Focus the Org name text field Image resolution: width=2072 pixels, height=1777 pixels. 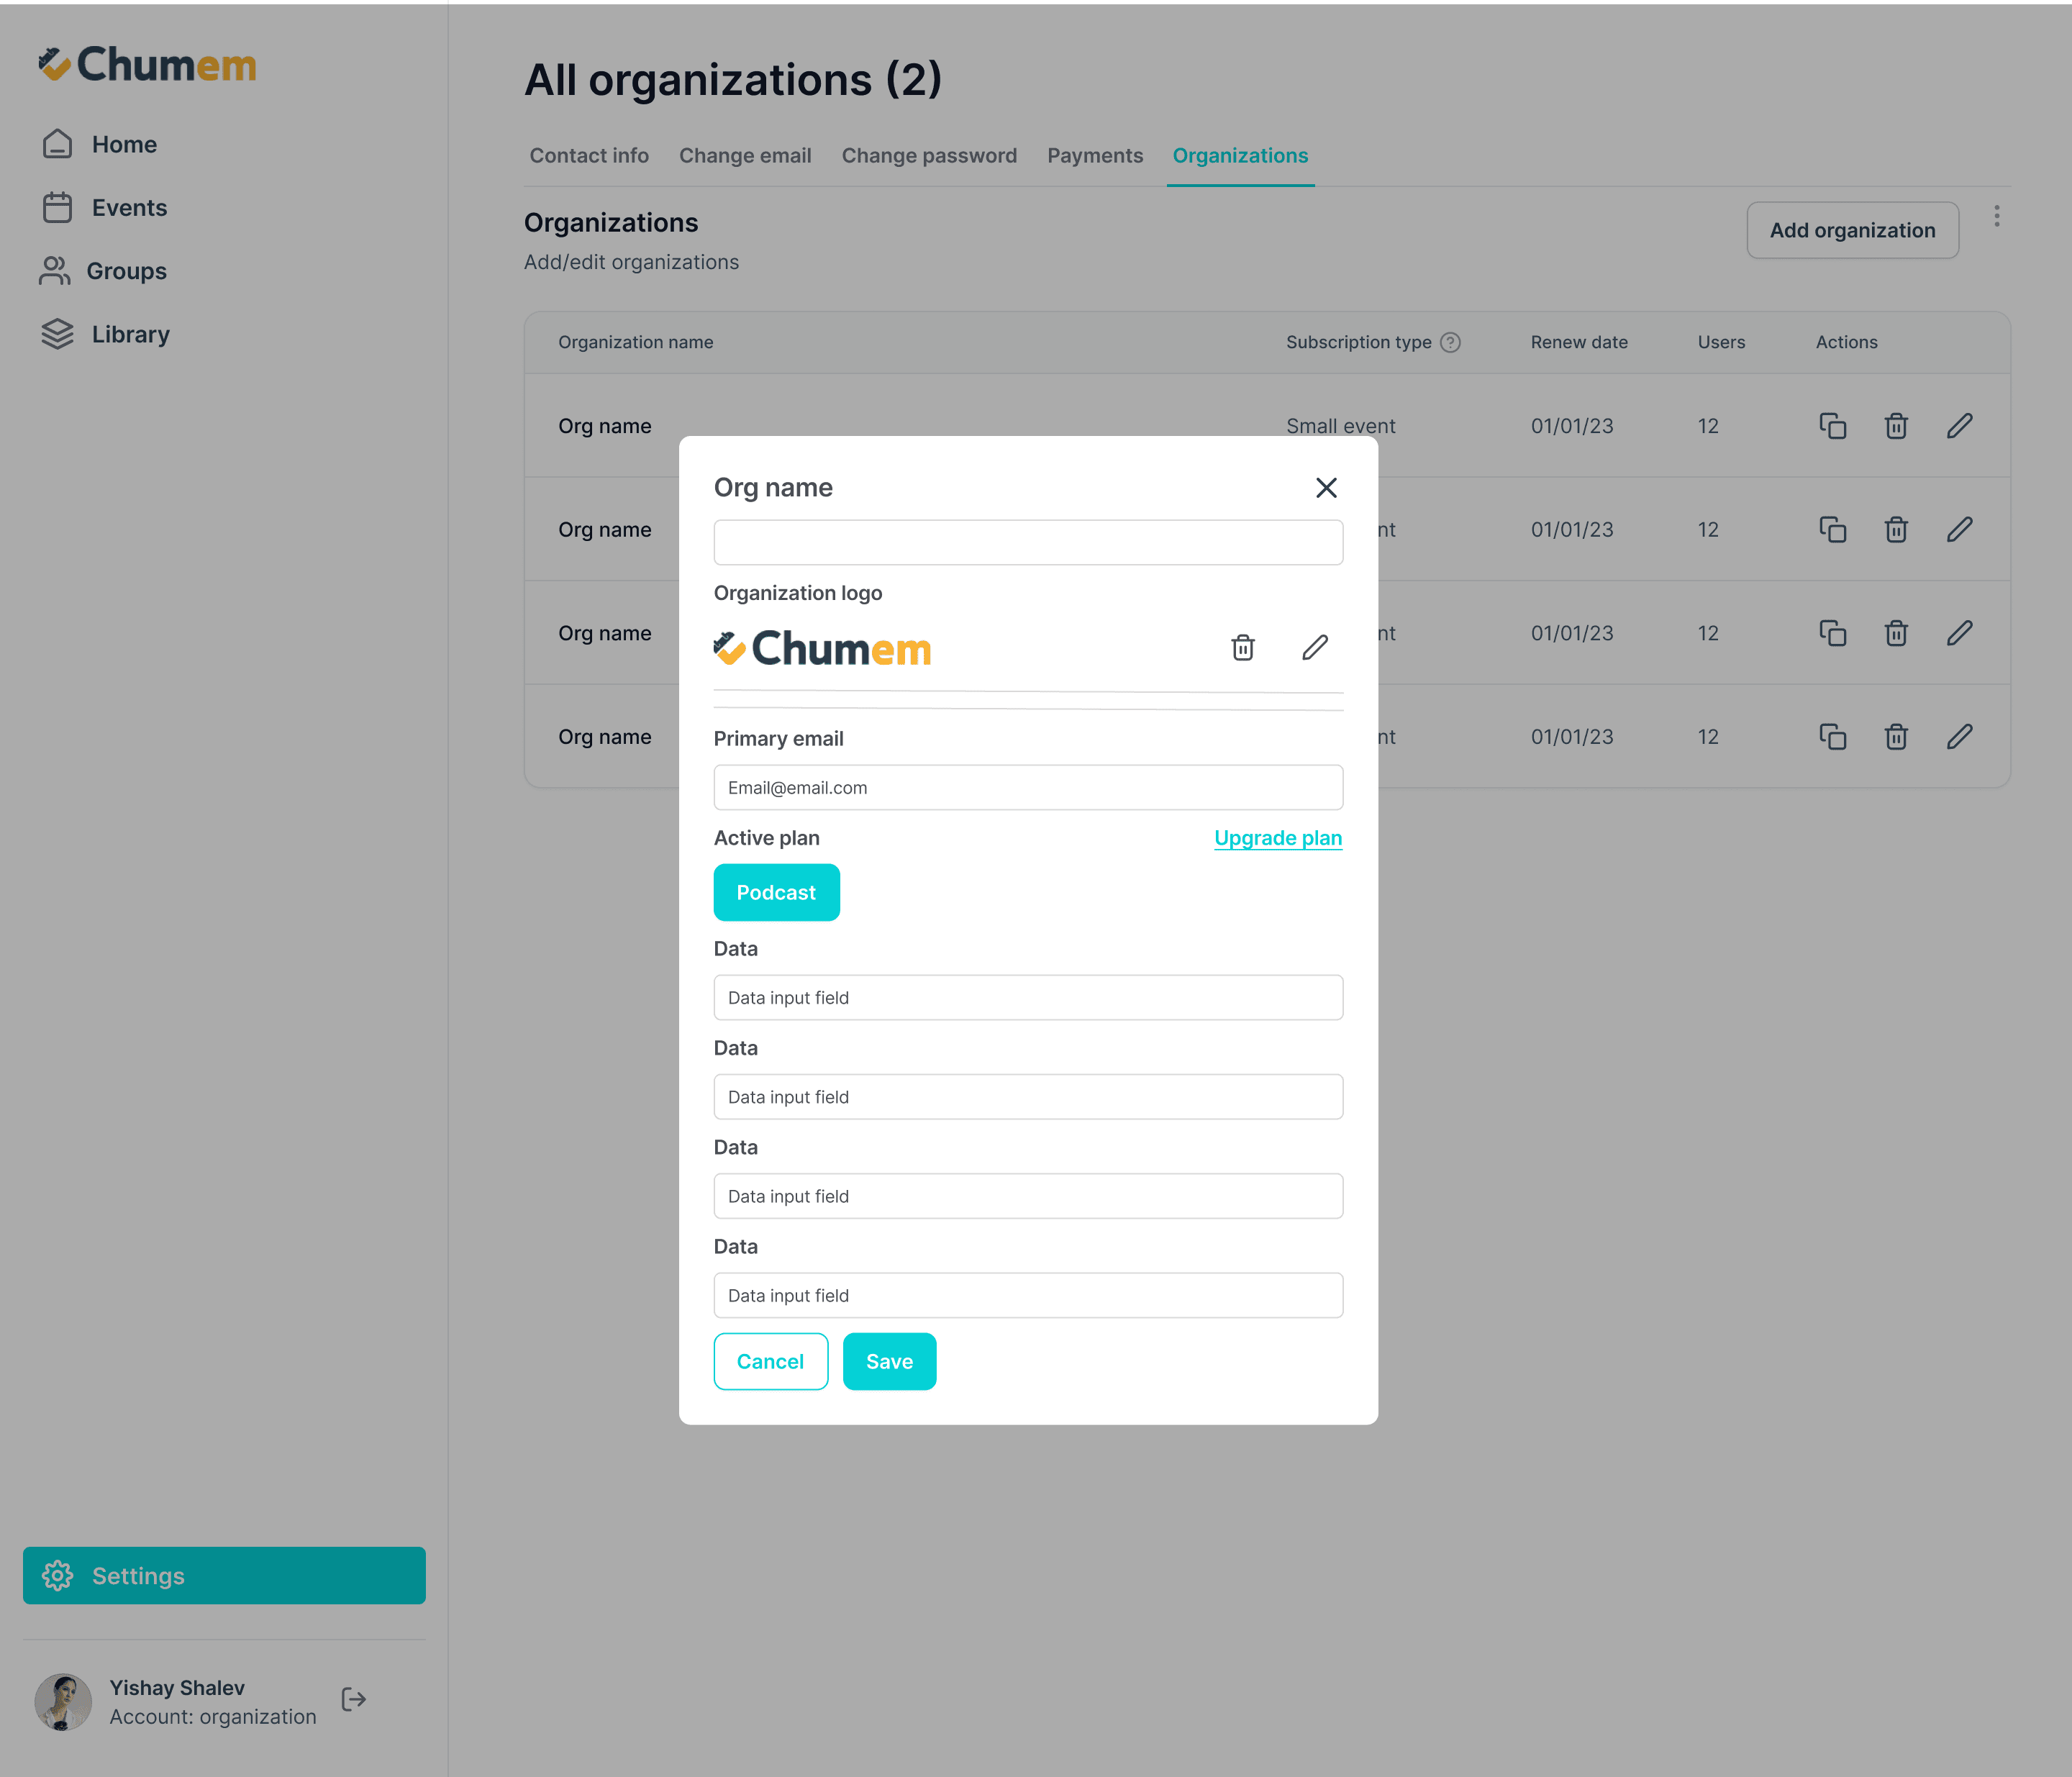coord(1027,542)
